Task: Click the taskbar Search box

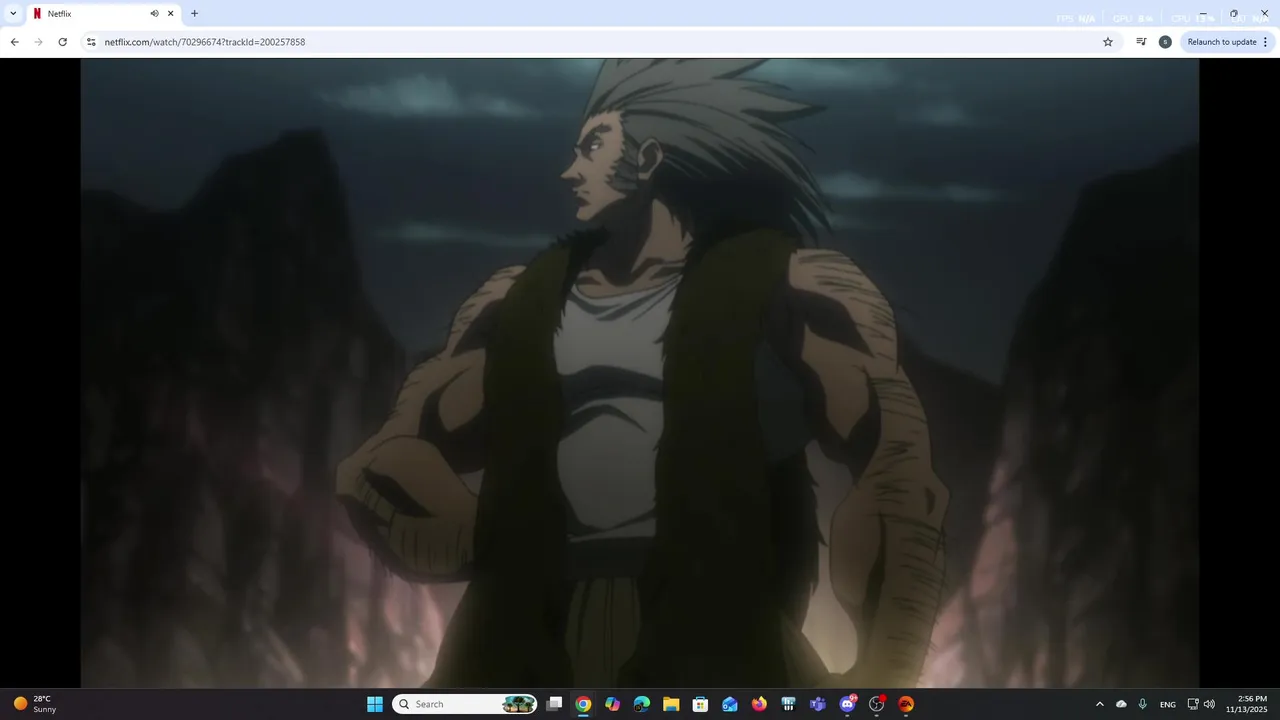Action: coord(465,704)
